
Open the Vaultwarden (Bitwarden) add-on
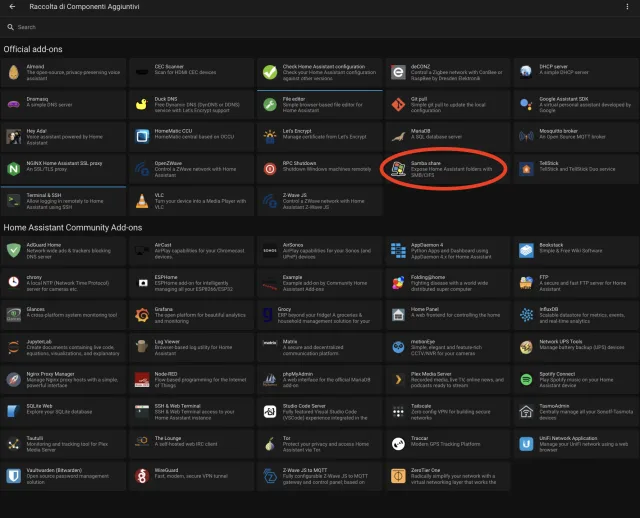[x=64, y=476]
